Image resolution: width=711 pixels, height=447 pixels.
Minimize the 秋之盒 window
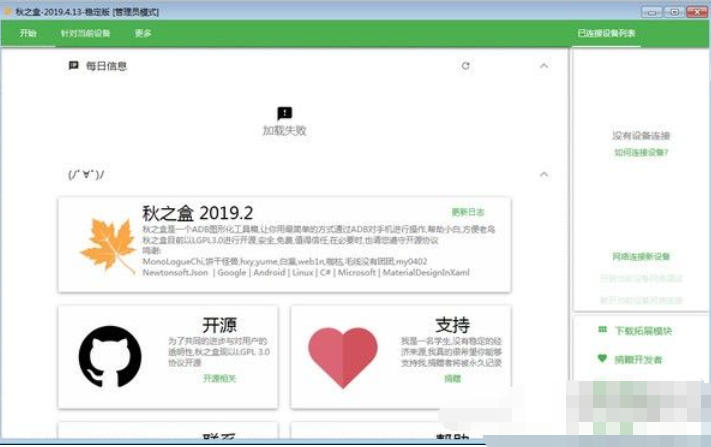point(651,12)
